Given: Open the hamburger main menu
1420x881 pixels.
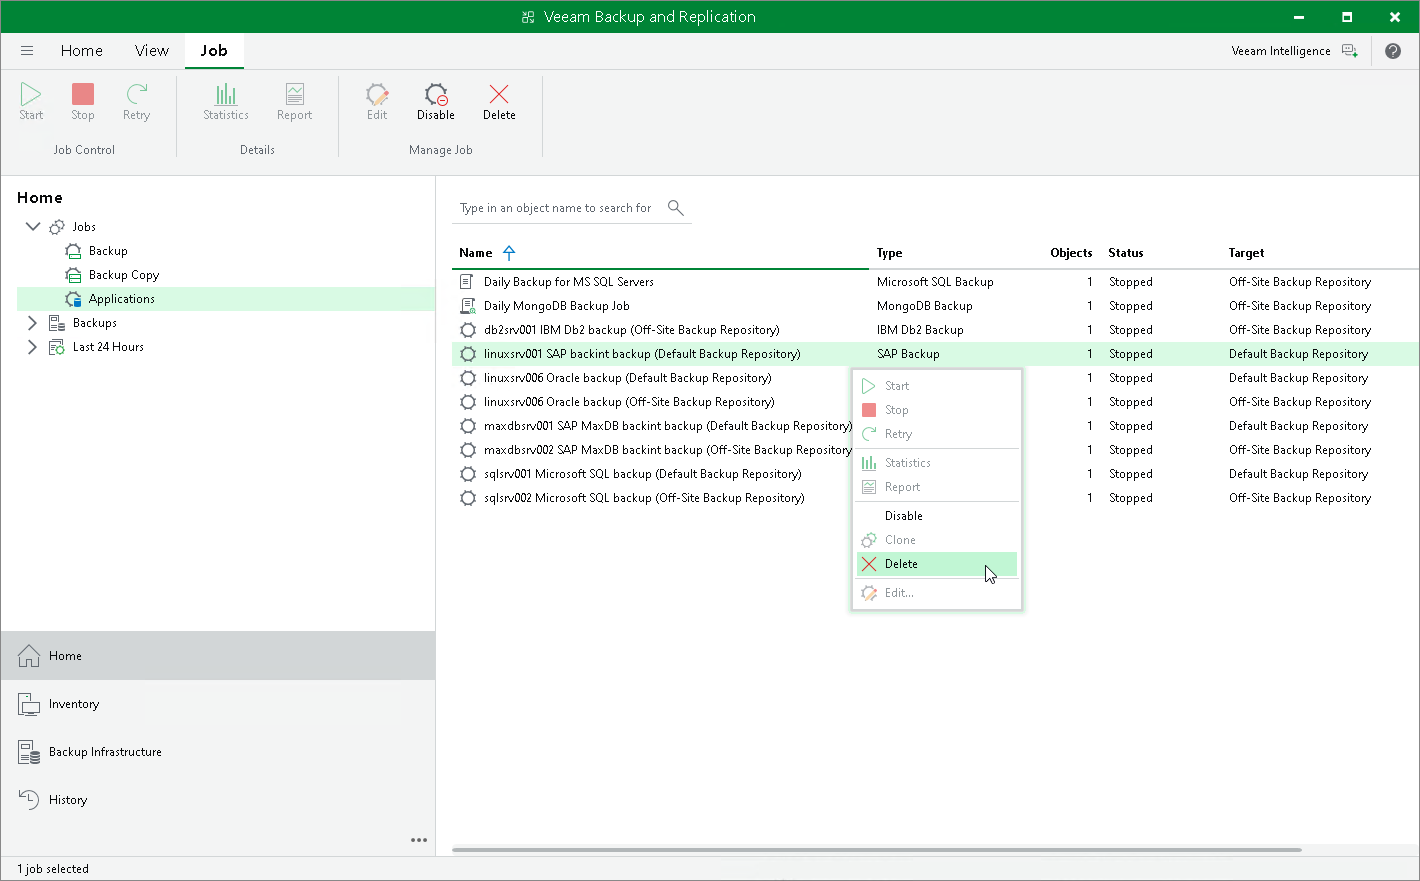Looking at the screenshot, I should (x=27, y=51).
